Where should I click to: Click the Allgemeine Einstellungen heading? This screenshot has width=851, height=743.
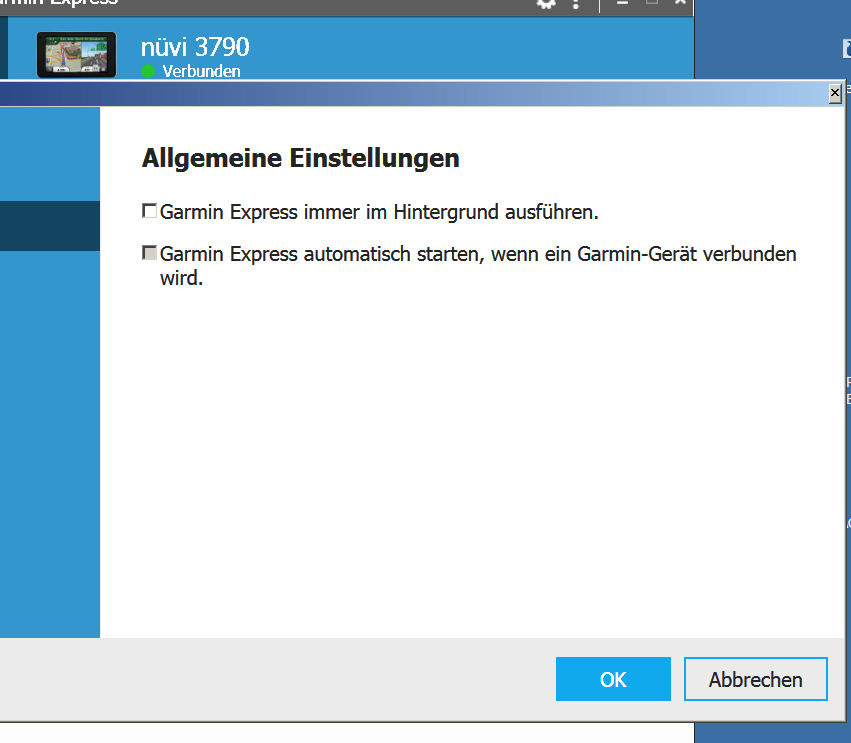pos(301,158)
